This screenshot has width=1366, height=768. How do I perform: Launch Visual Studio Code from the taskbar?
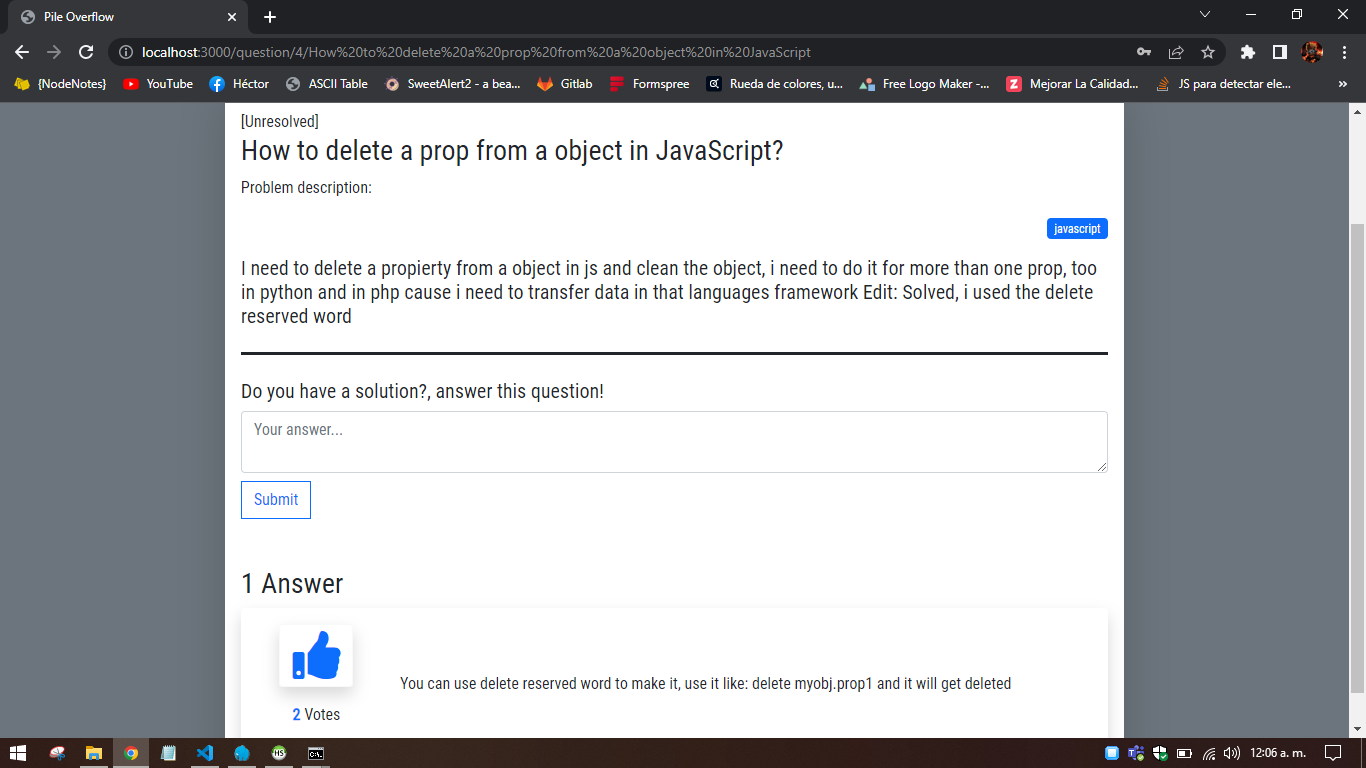pyautogui.click(x=205, y=753)
